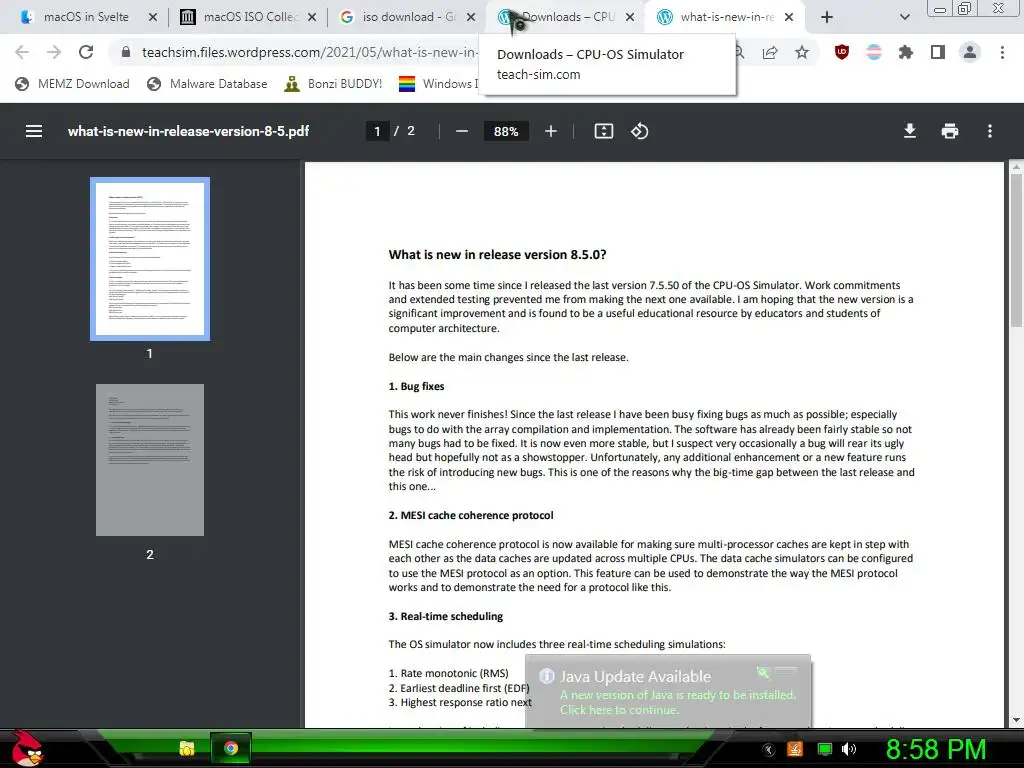Print the PDF document
Viewport: 1024px width, 768px height.
950,131
